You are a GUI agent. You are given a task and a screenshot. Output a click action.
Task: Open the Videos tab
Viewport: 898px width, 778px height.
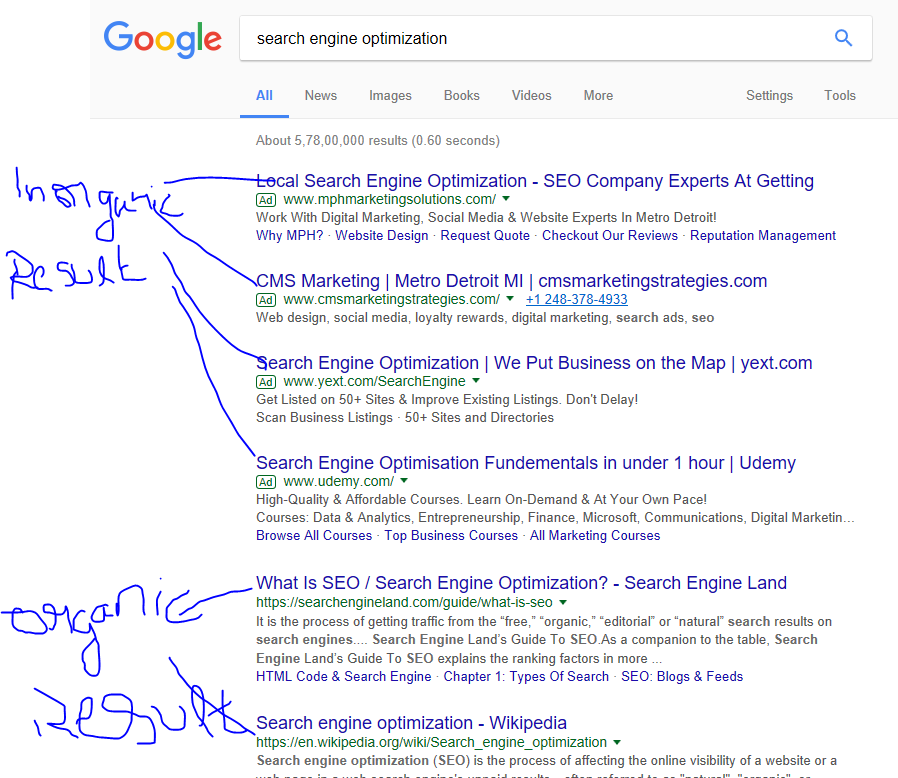coord(531,95)
